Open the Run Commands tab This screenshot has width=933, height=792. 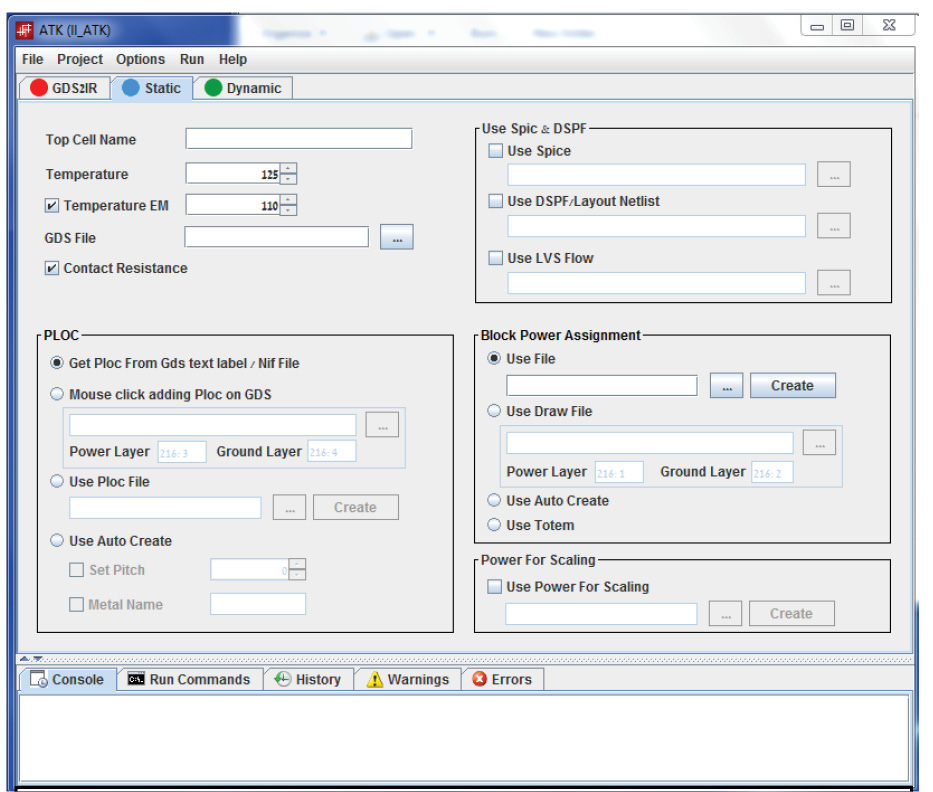coord(189,679)
